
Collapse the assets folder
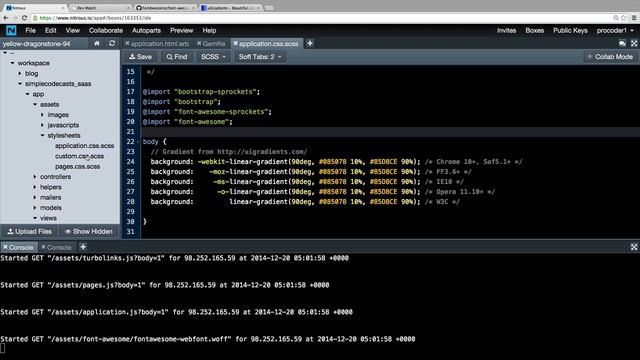point(35,104)
